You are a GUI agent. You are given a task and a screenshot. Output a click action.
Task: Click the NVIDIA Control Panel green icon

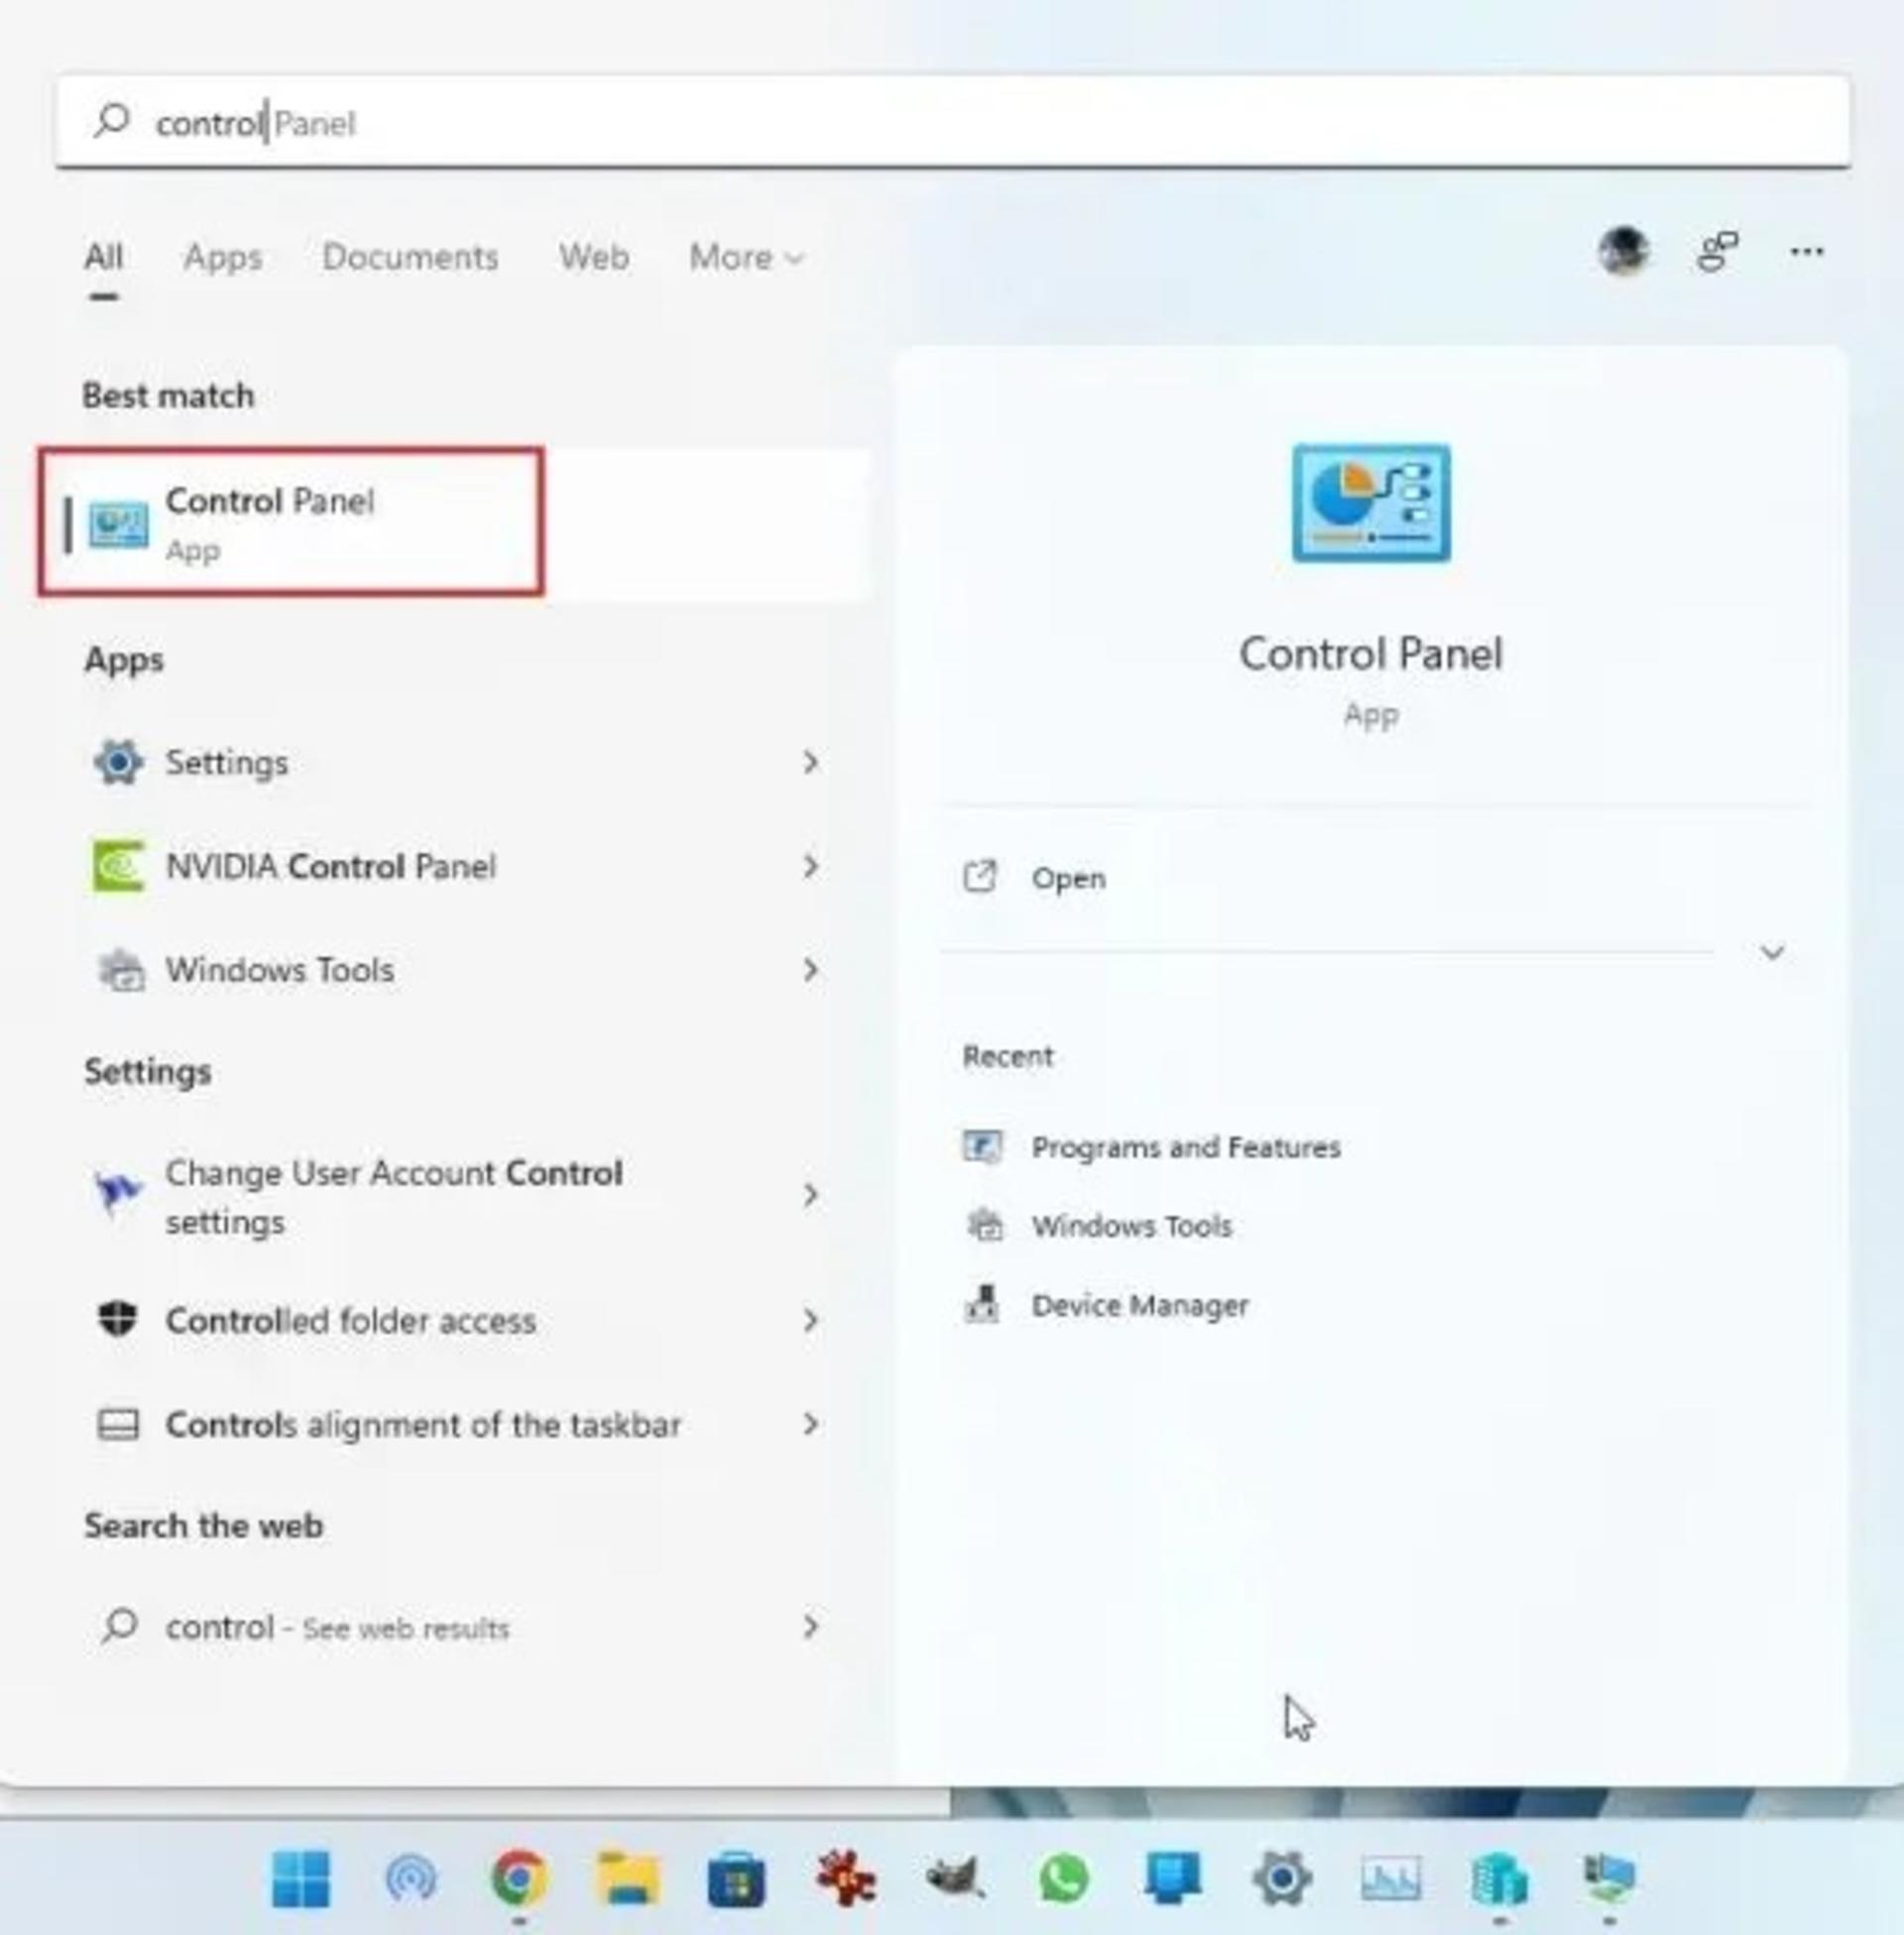[x=118, y=866]
